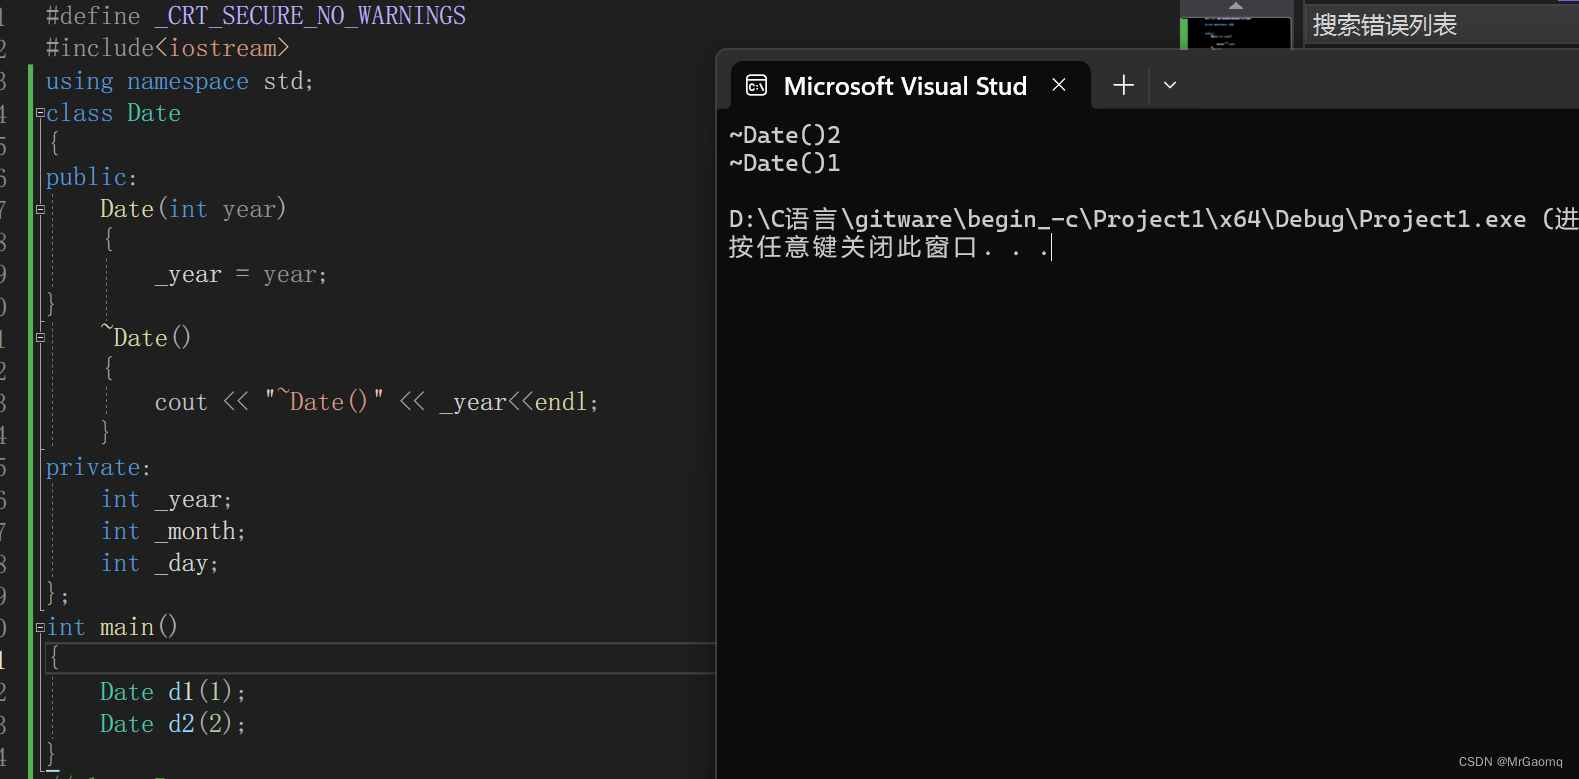Collapse the ~Date() destructor block
Viewport: 1579px width, 779px height.
(x=40, y=337)
